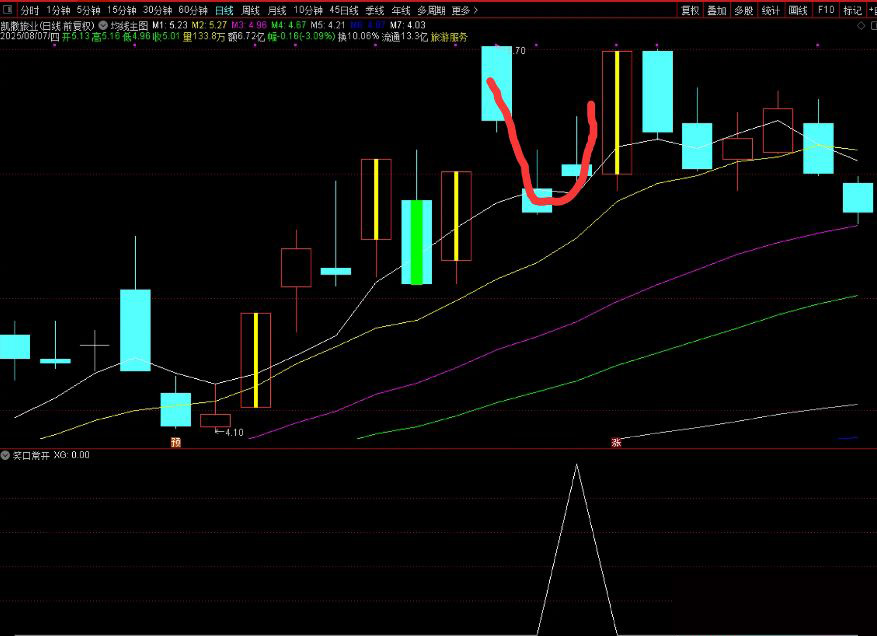Open the 标记 marking tool
This screenshot has width=877, height=636.
click(851, 10)
